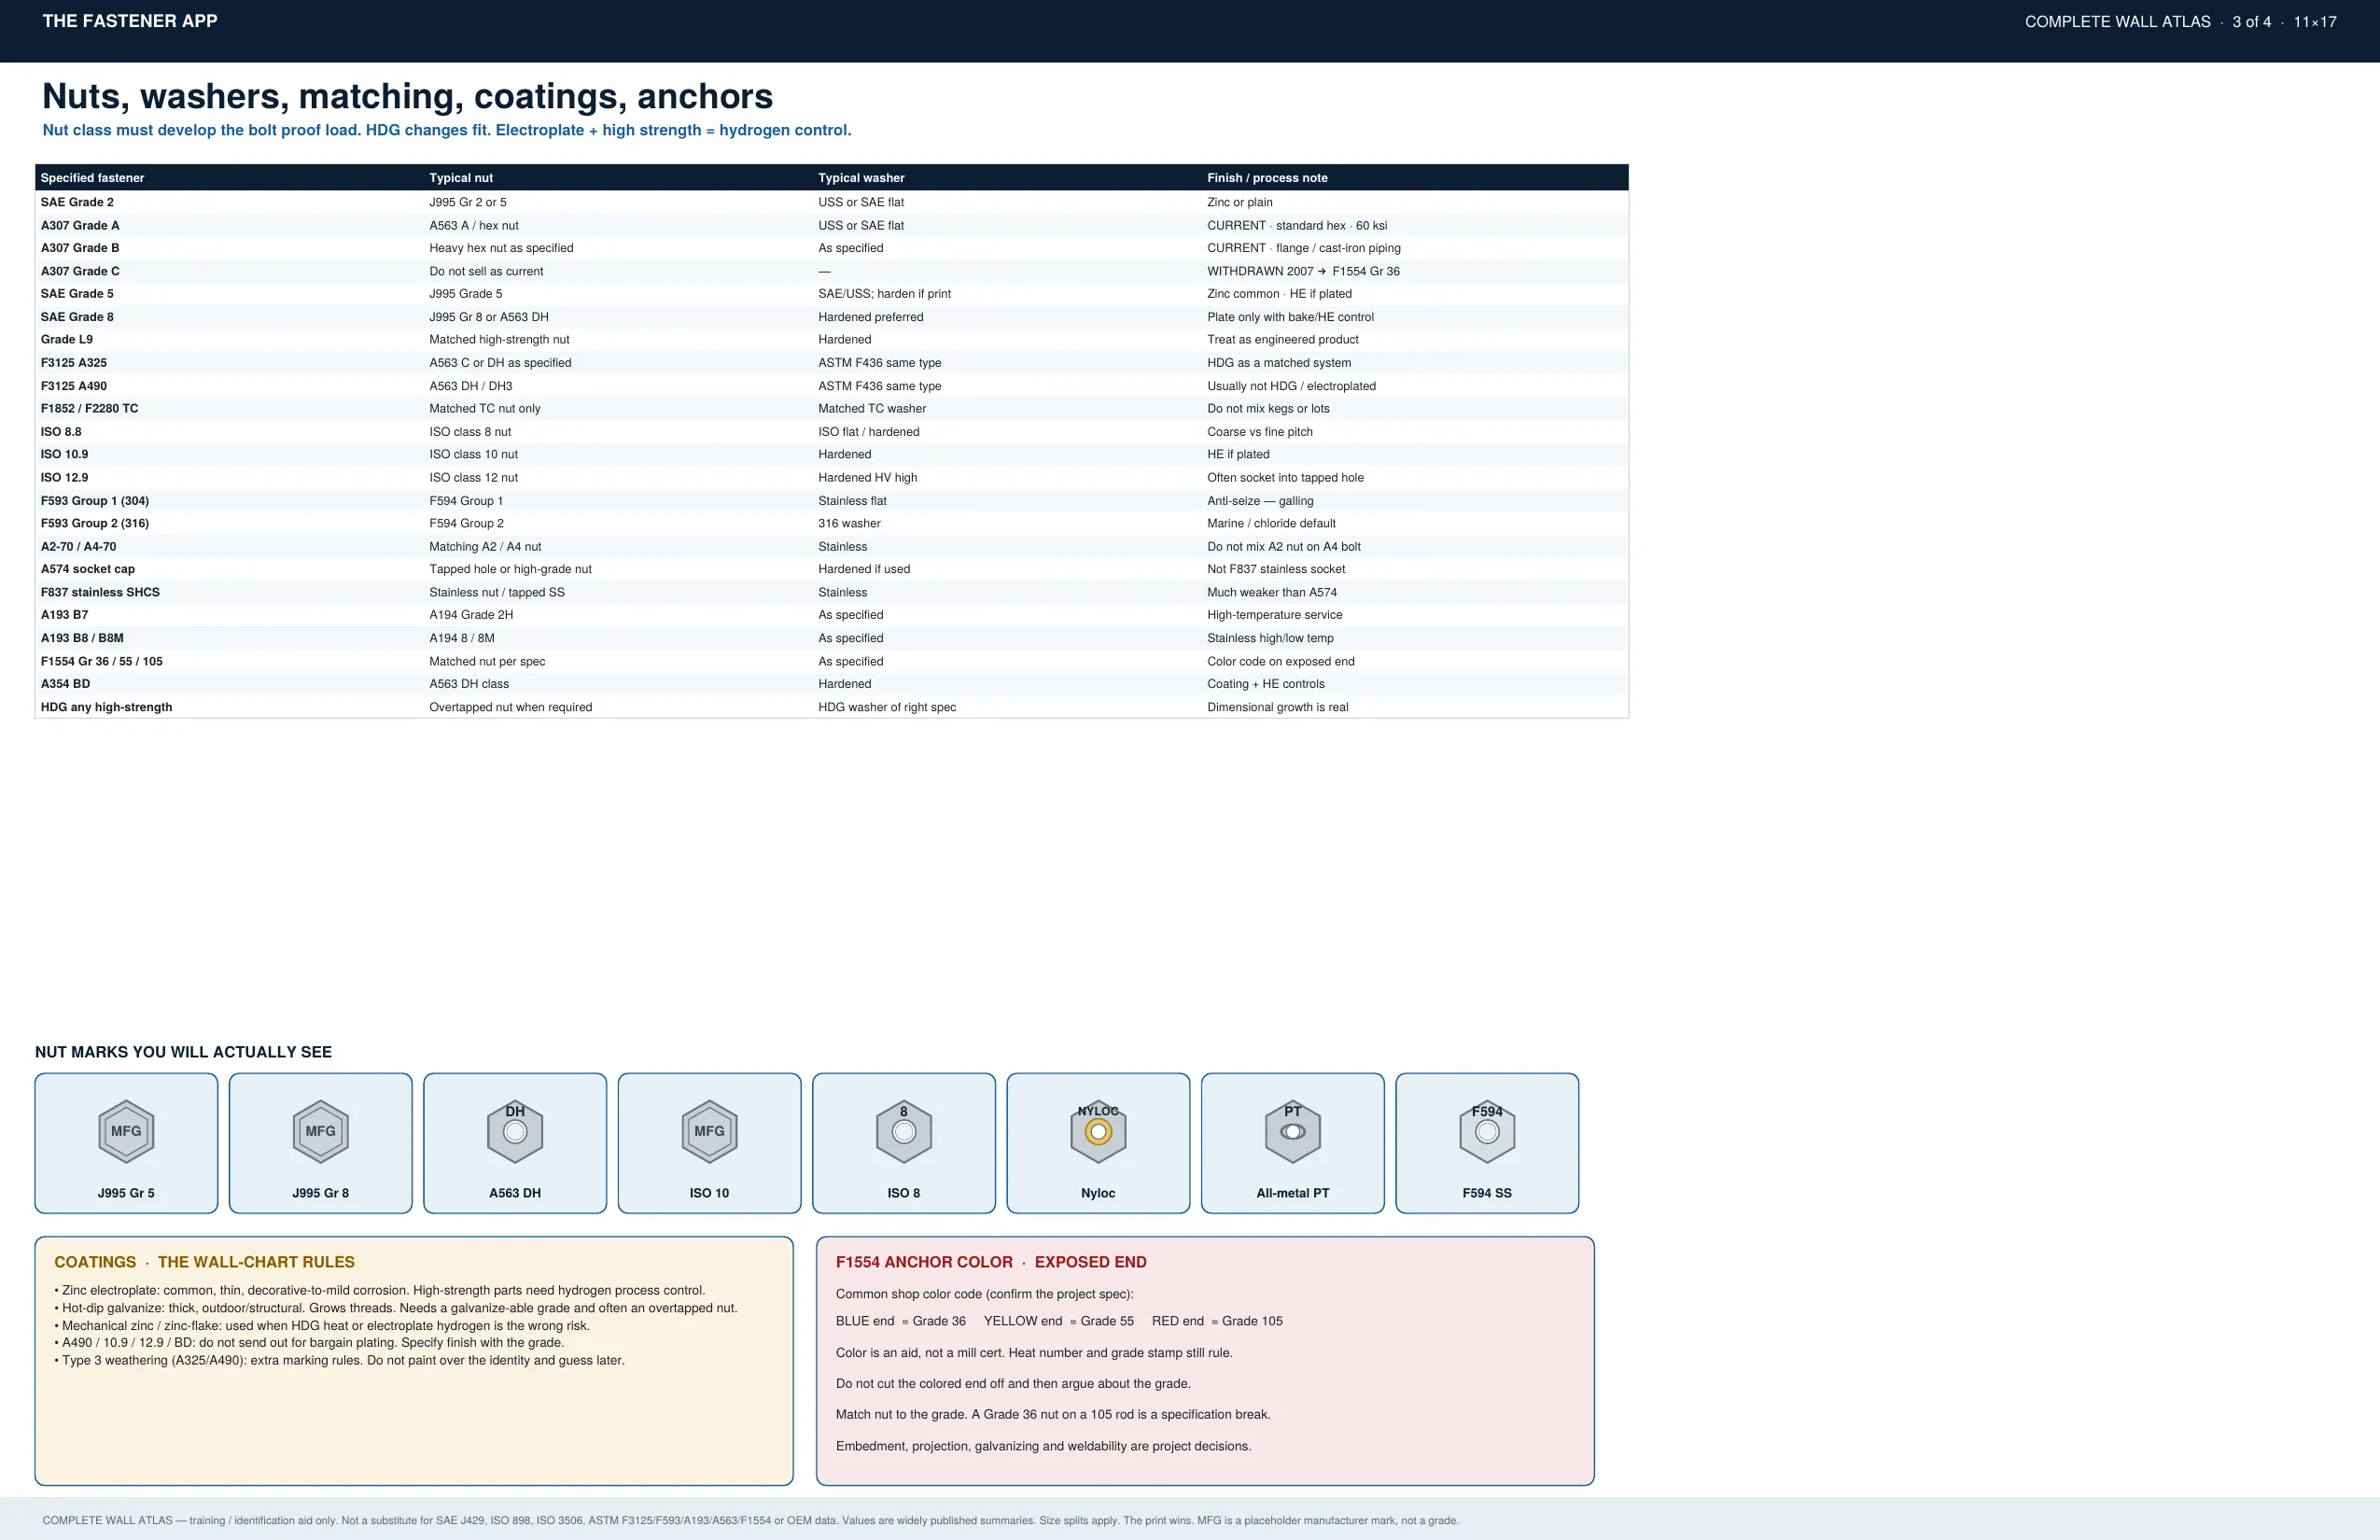
Task: Click the Hot-dip galvanize bullet line
Action: pos(396,1308)
